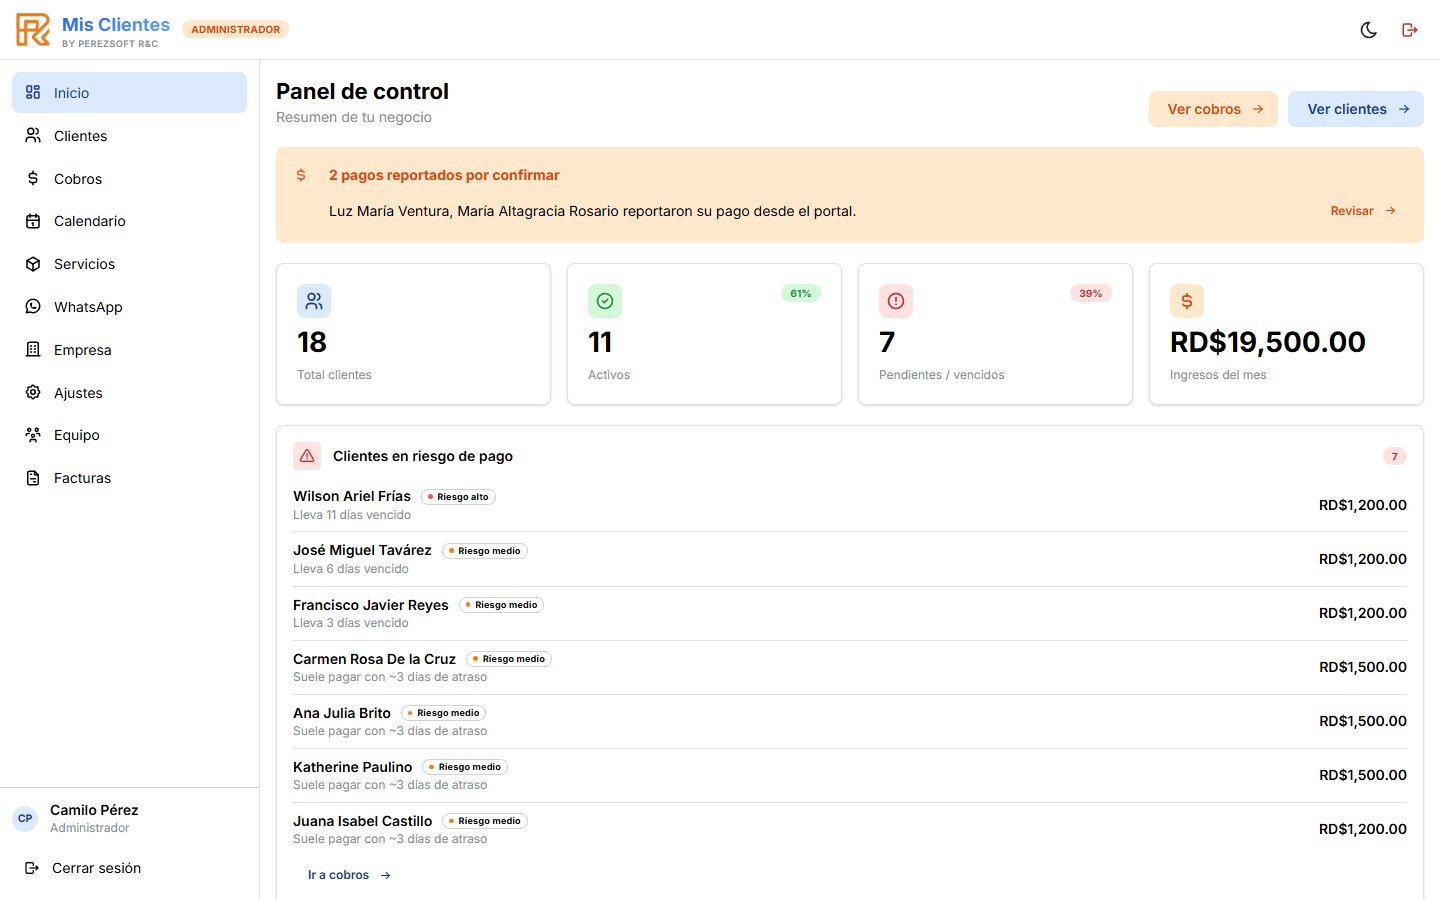
Task: Follow the Ir a cobros link
Action: click(x=349, y=875)
